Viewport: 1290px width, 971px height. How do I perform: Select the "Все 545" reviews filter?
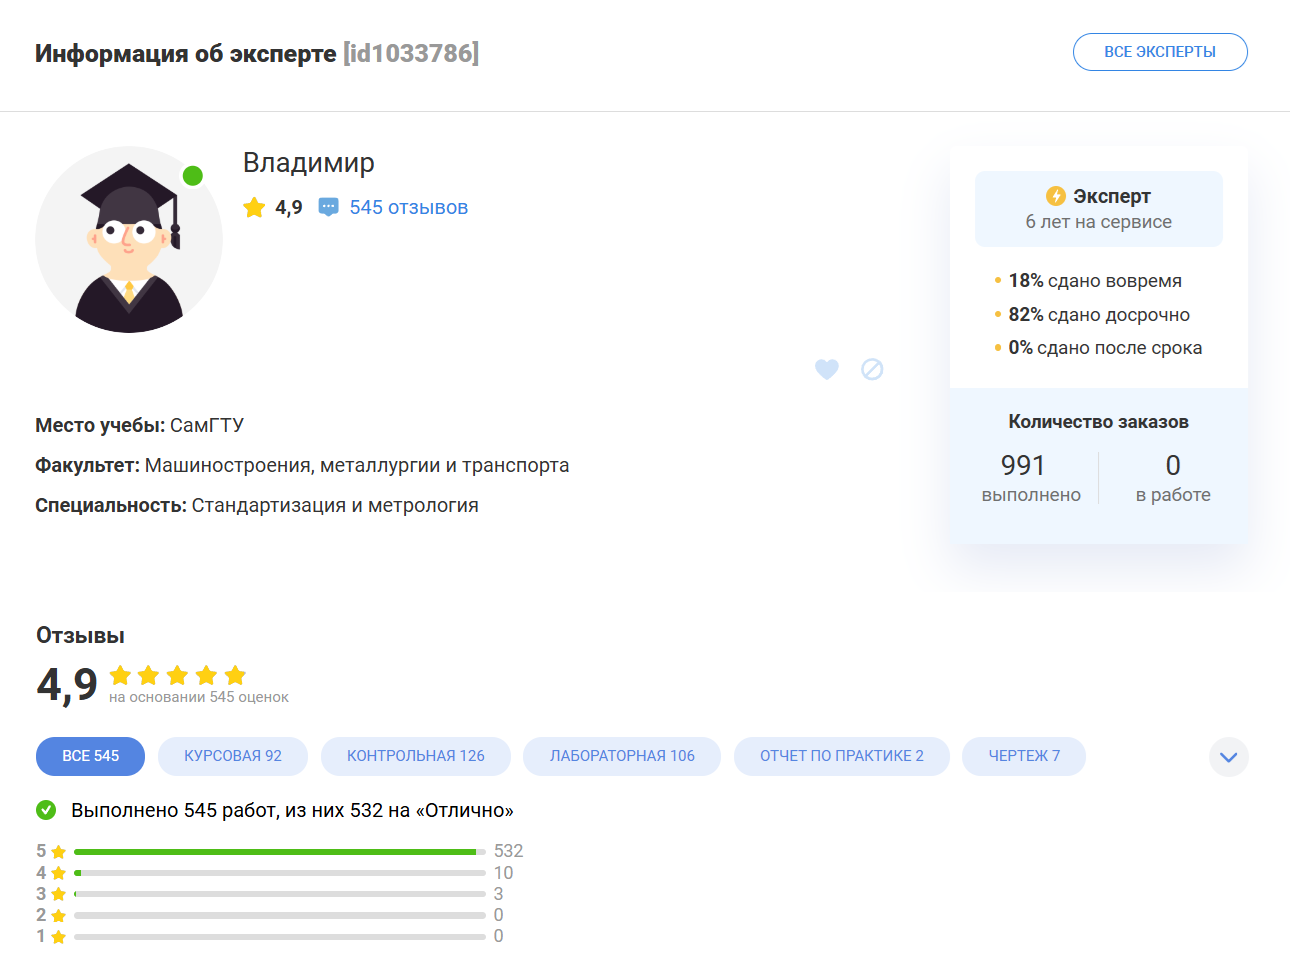click(90, 756)
